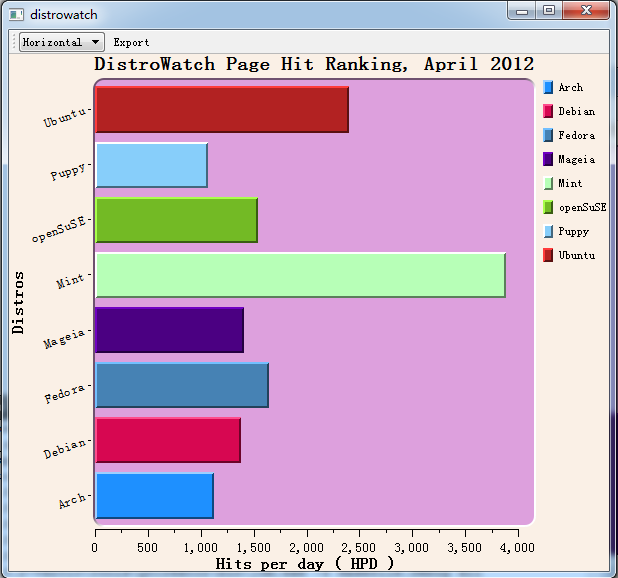Viewport: 618px width, 578px height.
Task: Click the Hits per day (HPD) axis title
Action: tap(305, 563)
